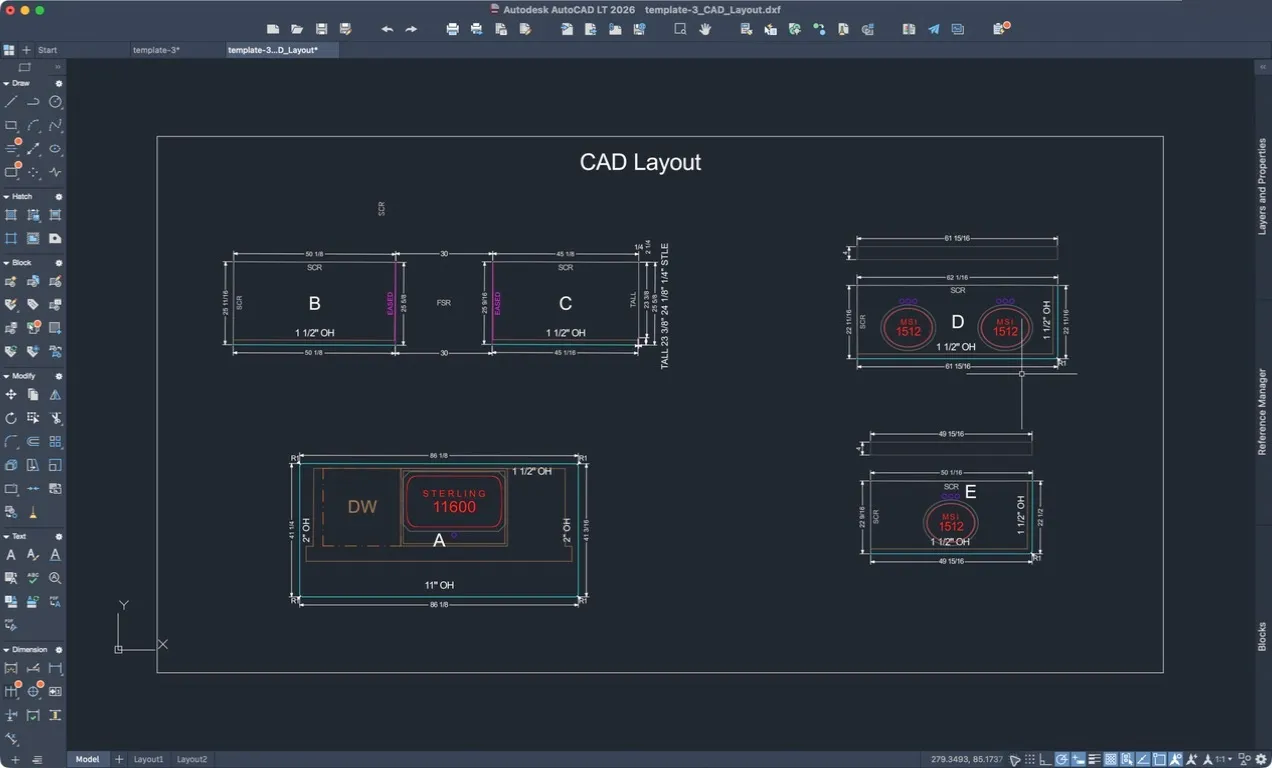Image resolution: width=1272 pixels, height=768 pixels.
Task: Select the "DW" label in drawing
Action: click(362, 507)
